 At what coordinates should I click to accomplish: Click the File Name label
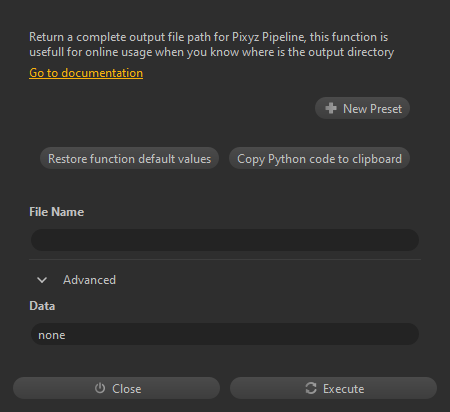56,212
